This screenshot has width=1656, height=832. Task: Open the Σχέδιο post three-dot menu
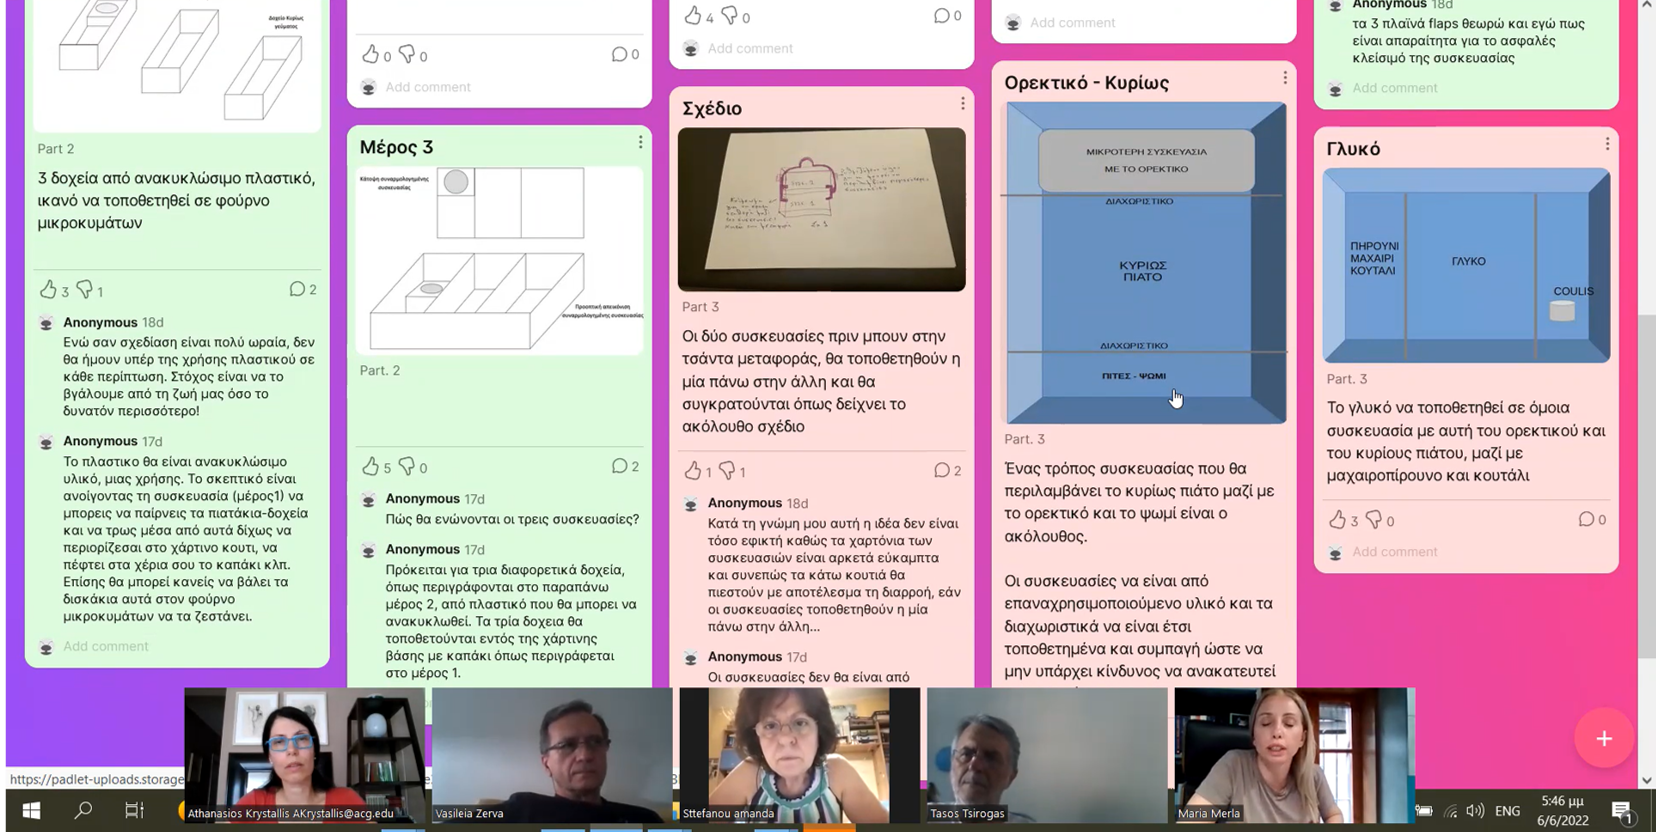click(962, 104)
